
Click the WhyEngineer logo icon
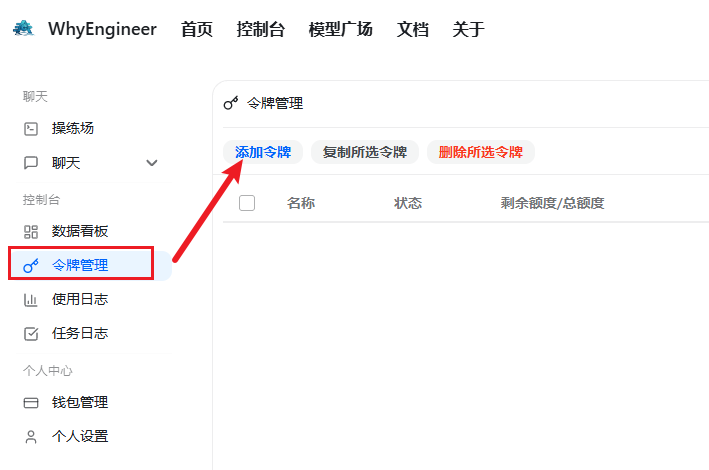(24, 28)
